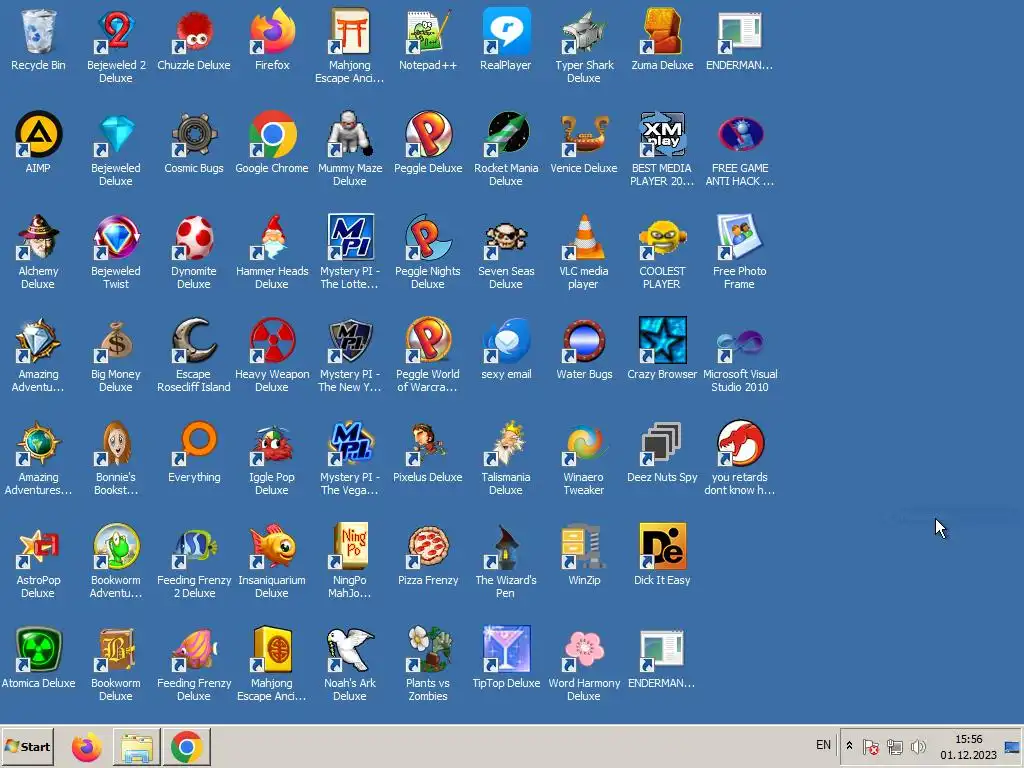The height and width of the screenshot is (768, 1024).
Task: Click Plants vs Zombies shortcut
Action: tap(428, 649)
